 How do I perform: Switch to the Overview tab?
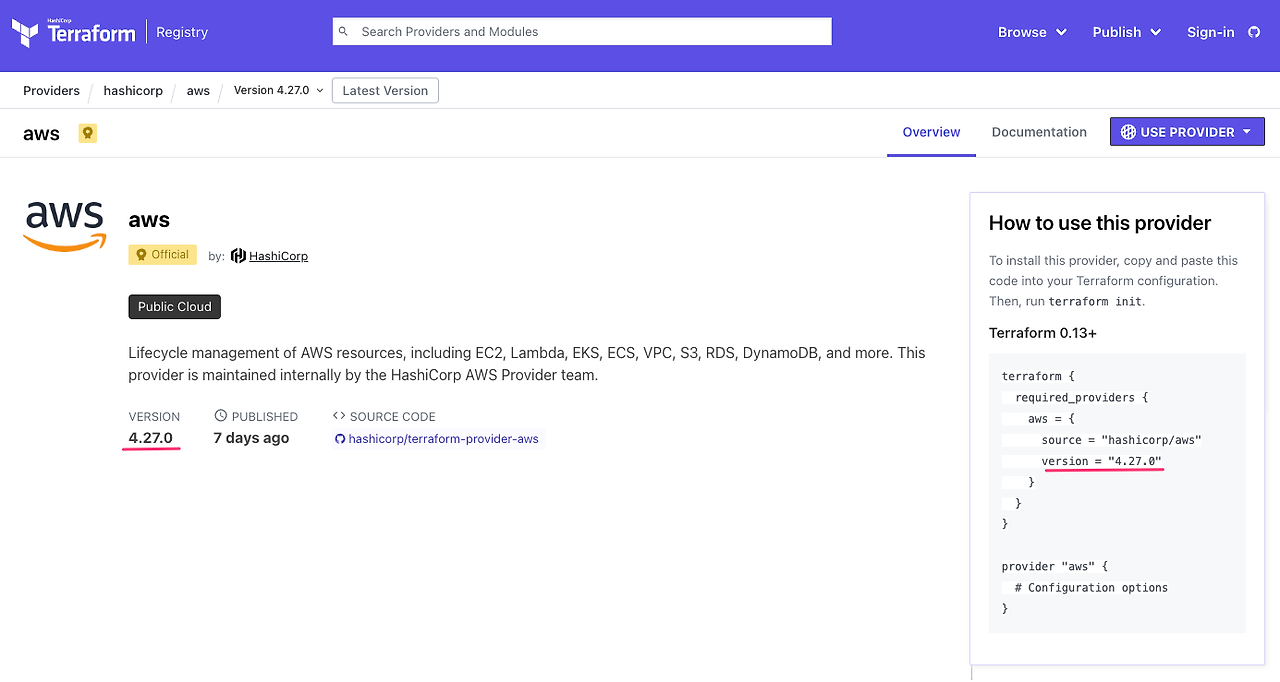pyautogui.click(x=931, y=132)
